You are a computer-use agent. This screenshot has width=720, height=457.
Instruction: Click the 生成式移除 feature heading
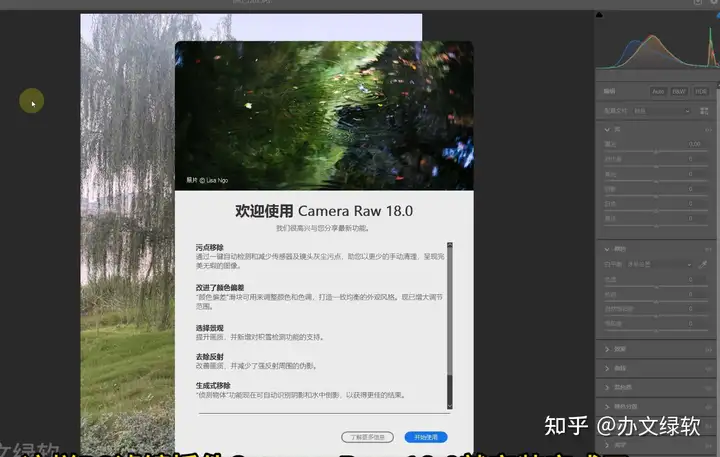click(x=213, y=385)
